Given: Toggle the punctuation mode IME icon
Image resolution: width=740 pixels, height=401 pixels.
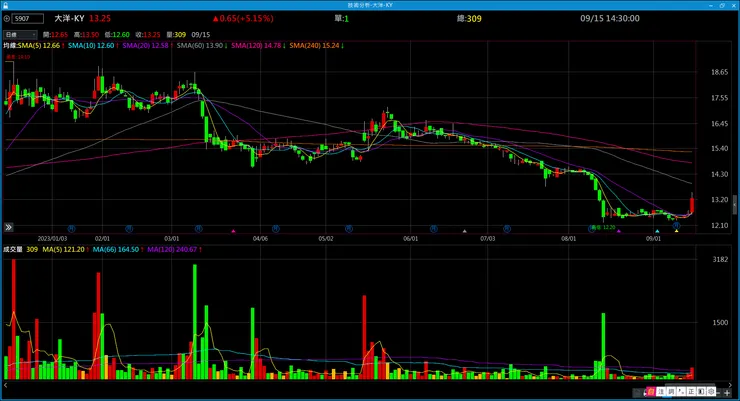Looking at the screenshot, I should click(x=681, y=391).
